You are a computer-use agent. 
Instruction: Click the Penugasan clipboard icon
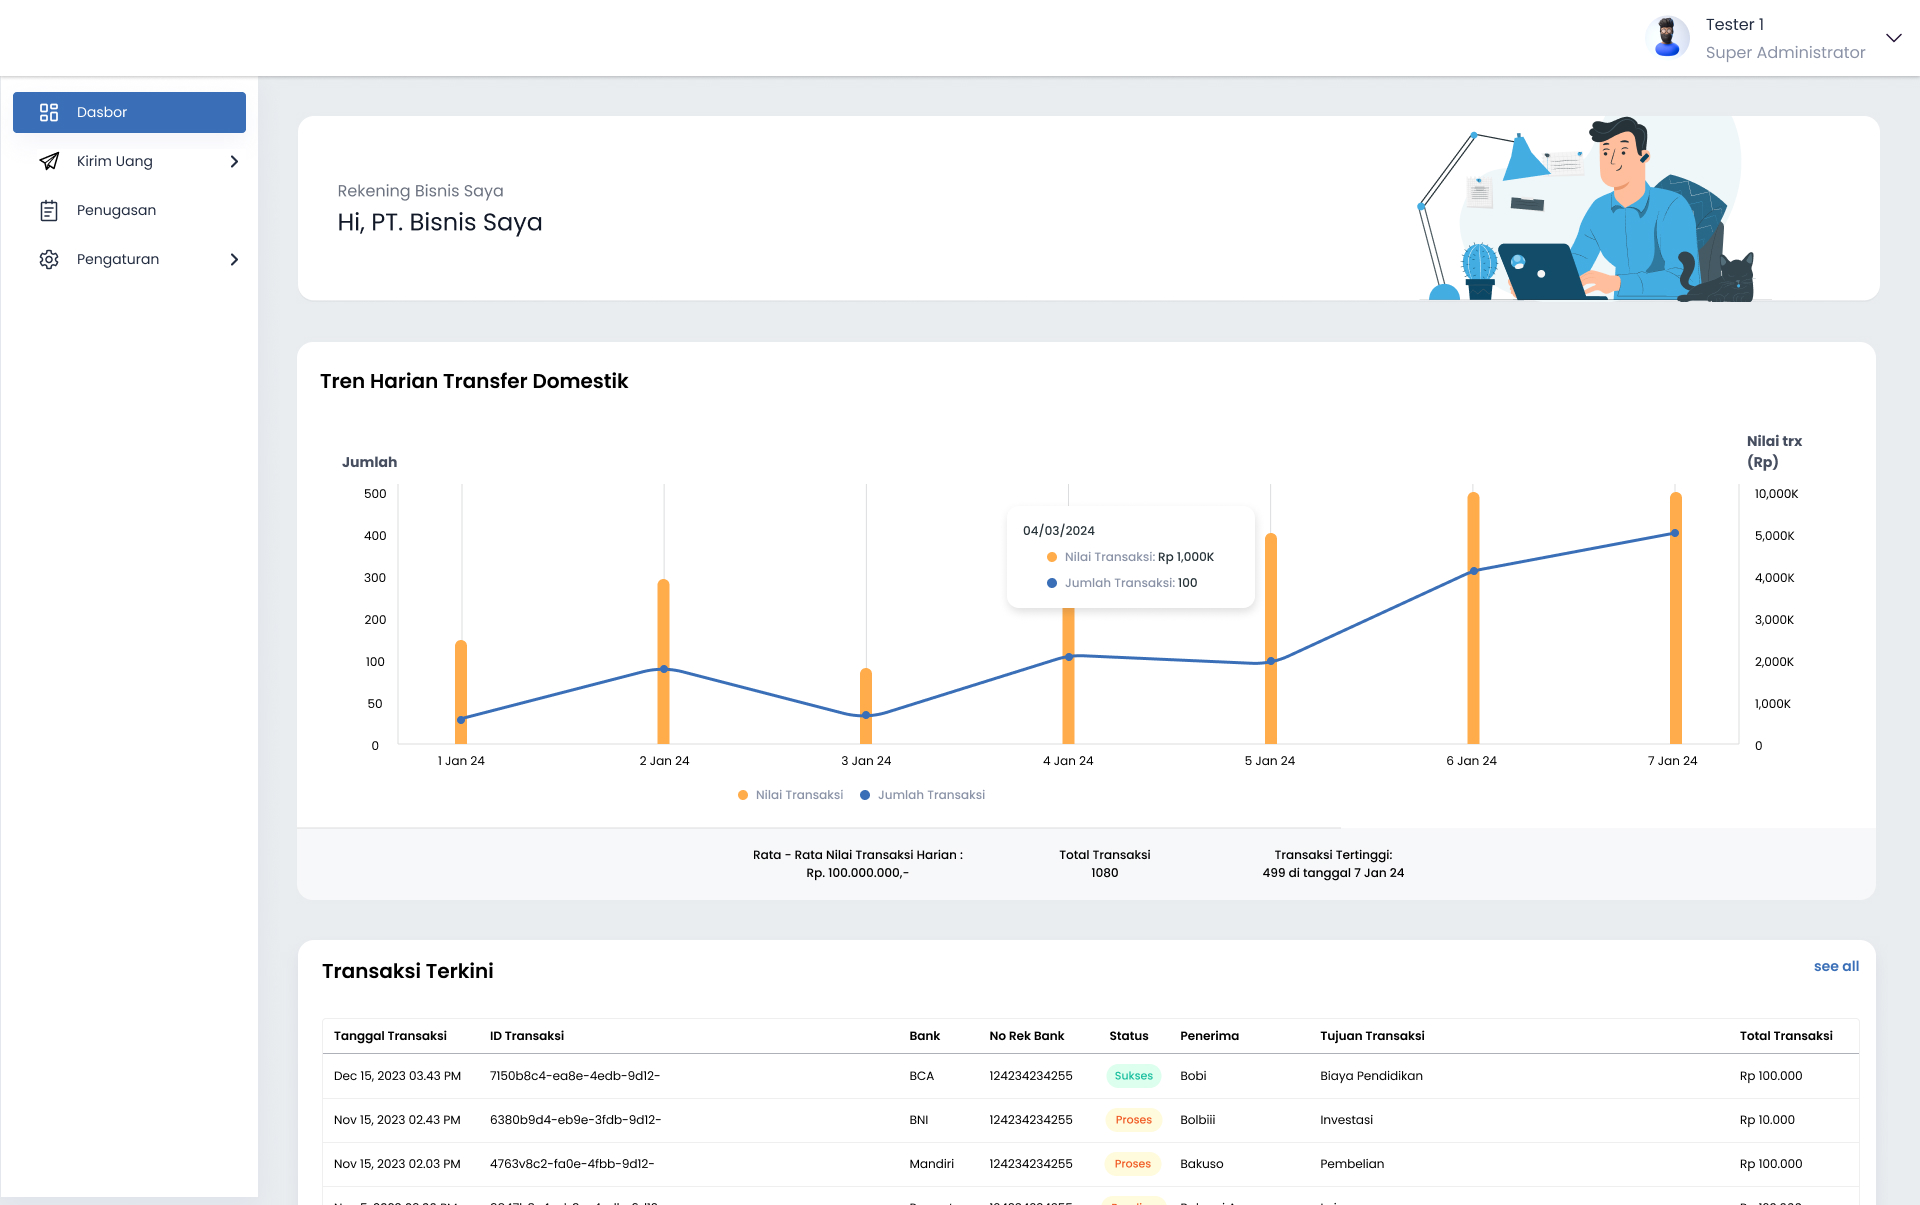[49, 210]
